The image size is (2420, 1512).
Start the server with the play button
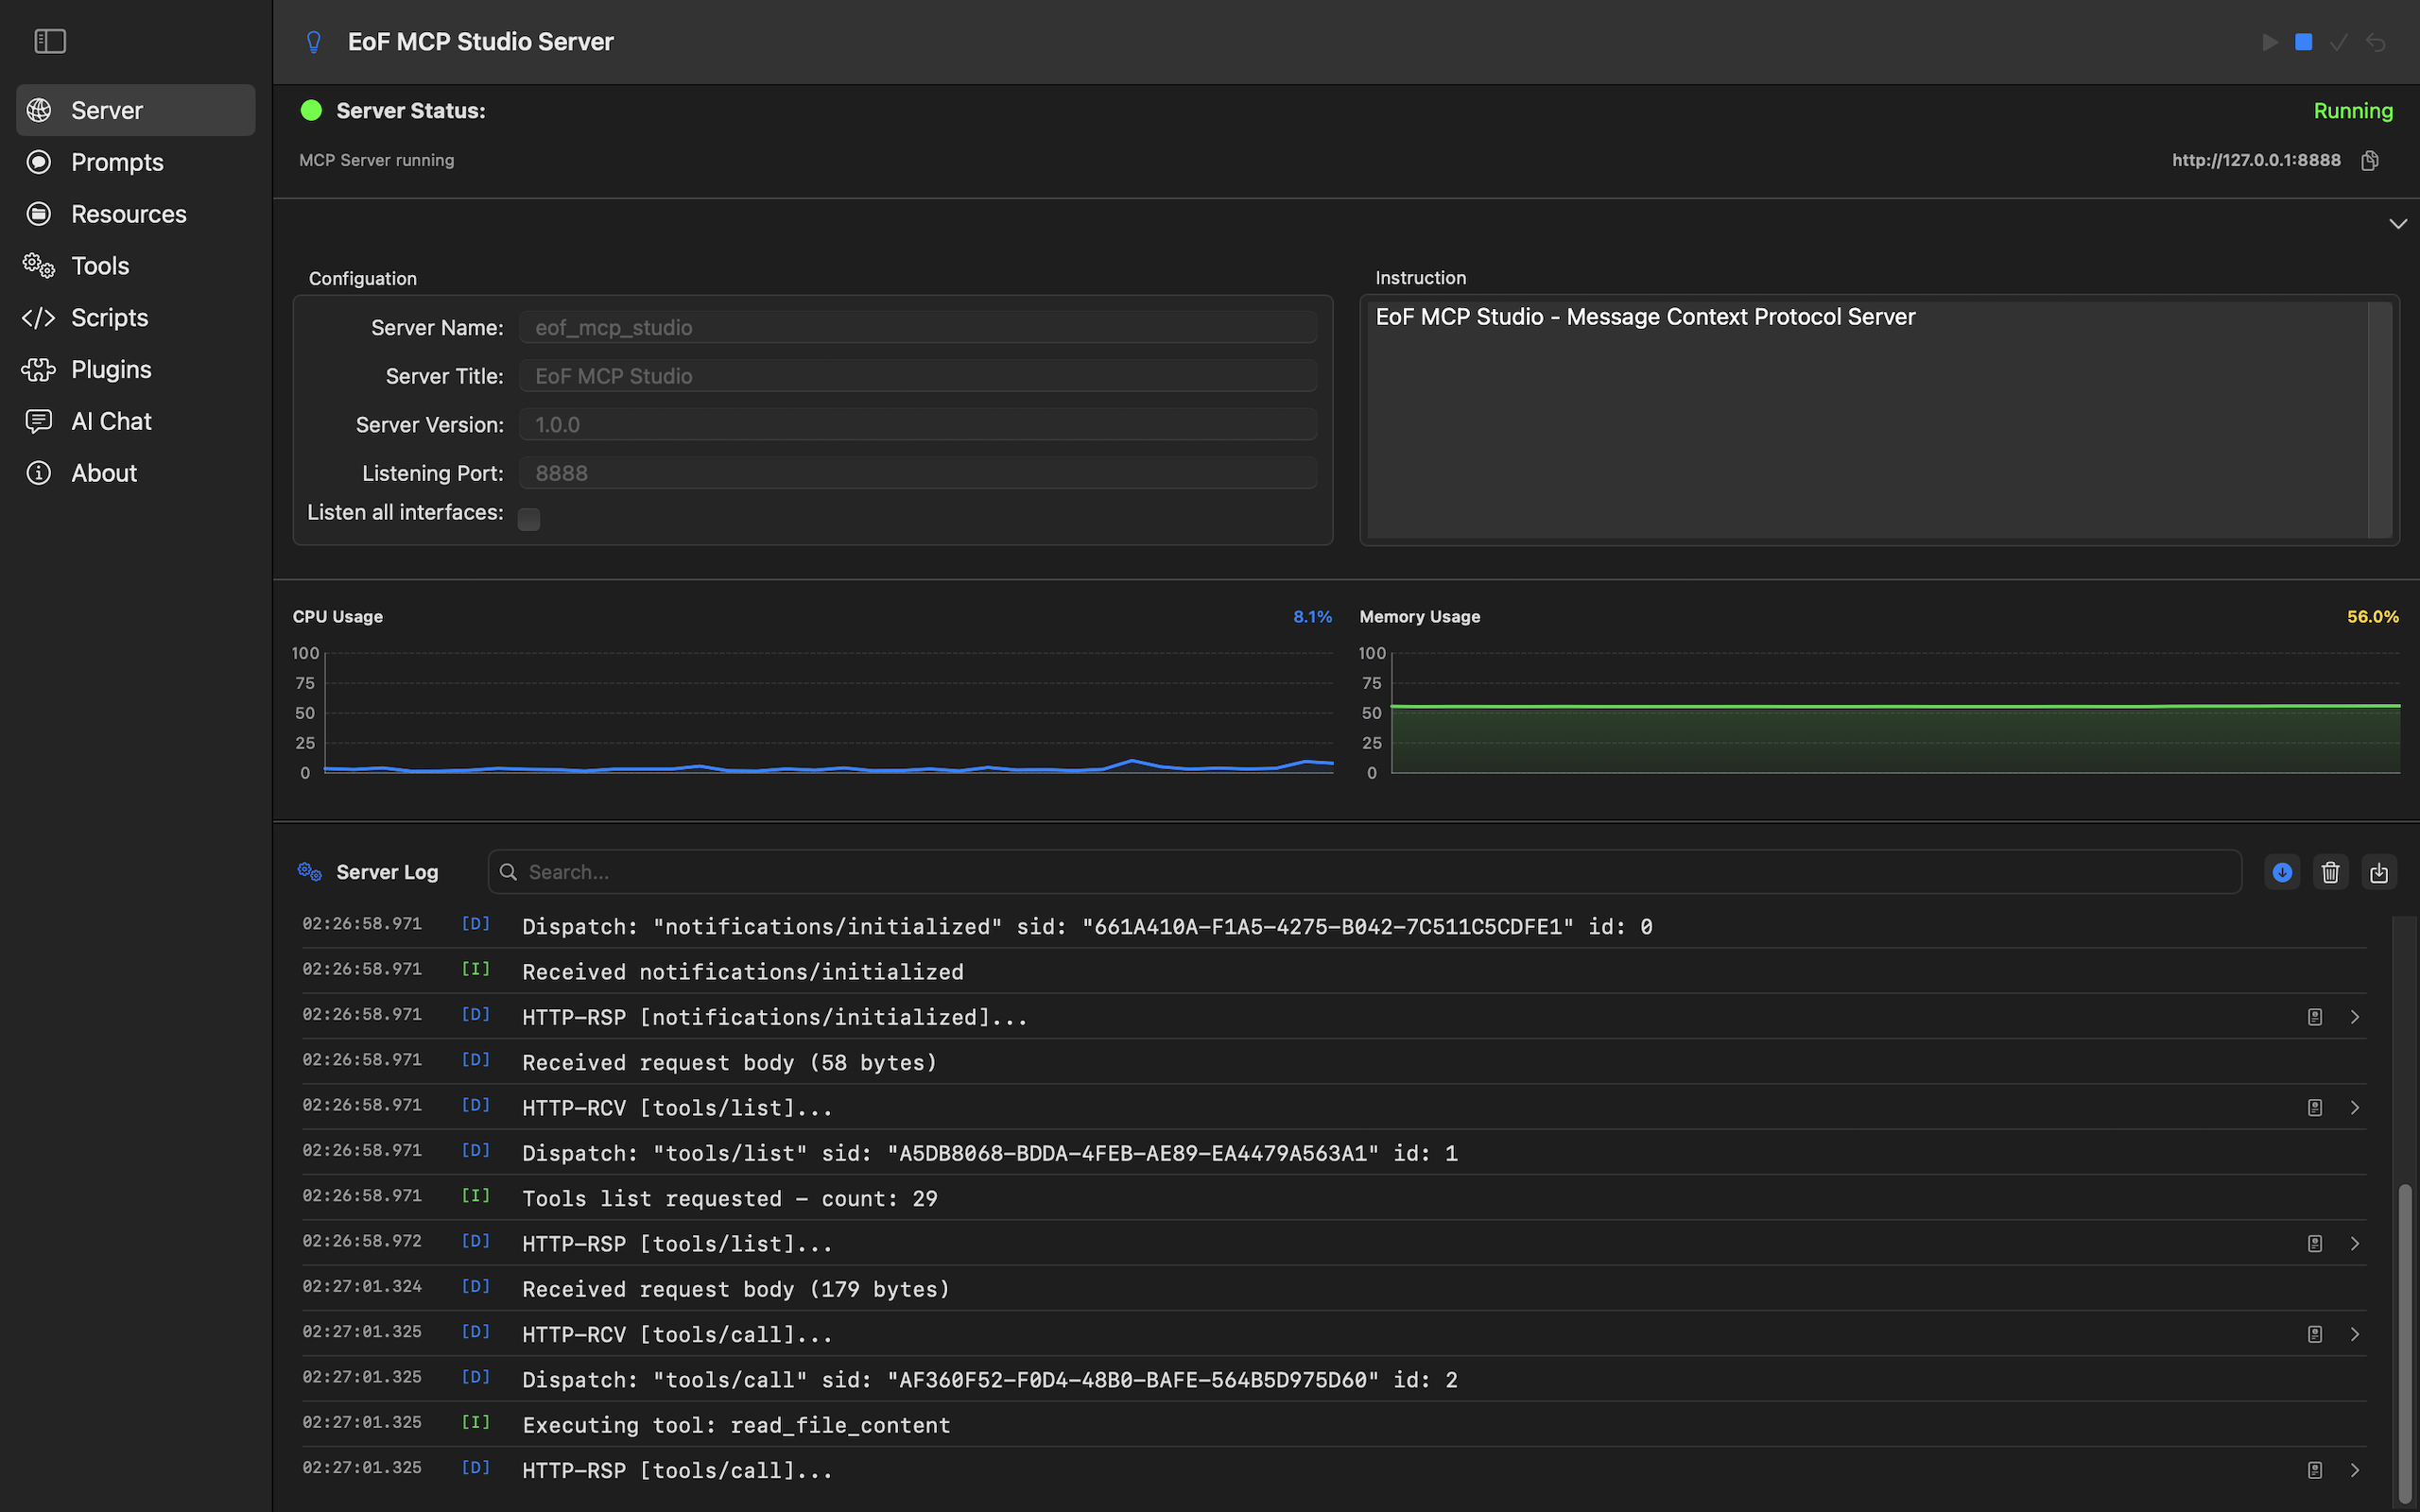[x=2270, y=42]
